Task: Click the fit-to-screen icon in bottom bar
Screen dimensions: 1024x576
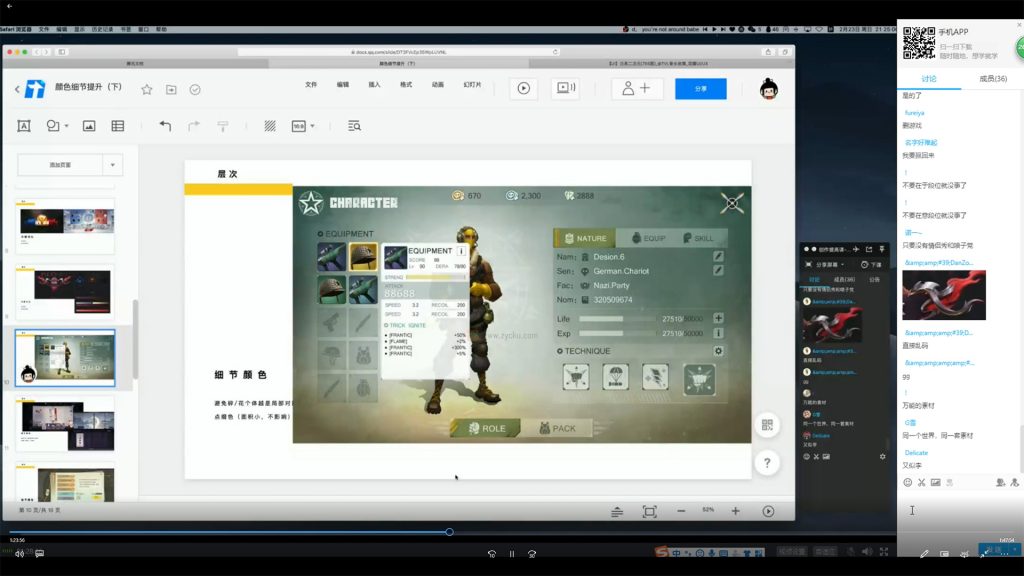Action: tap(649, 511)
